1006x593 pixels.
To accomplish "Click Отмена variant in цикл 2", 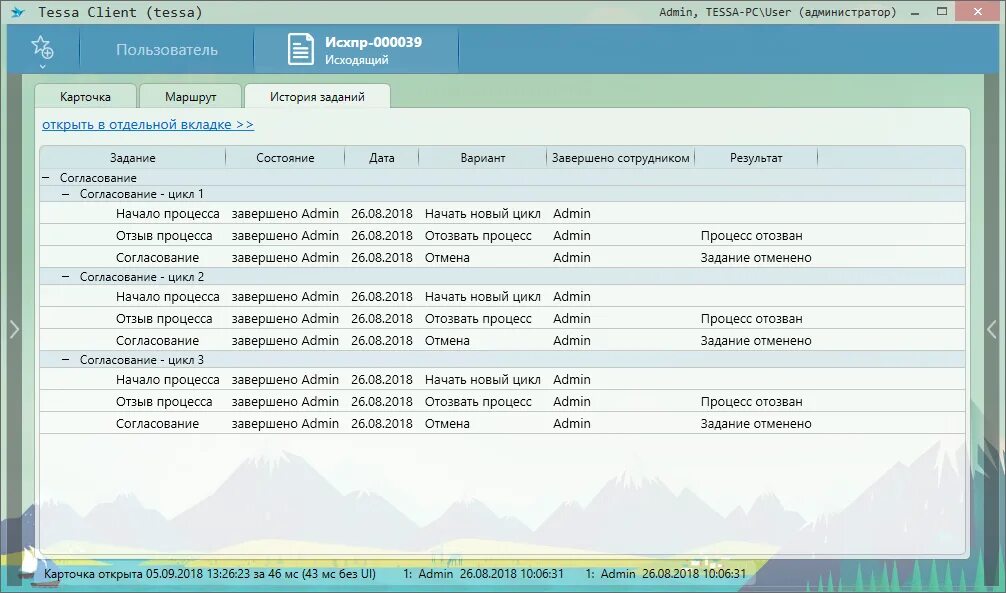I will pyautogui.click(x=447, y=340).
